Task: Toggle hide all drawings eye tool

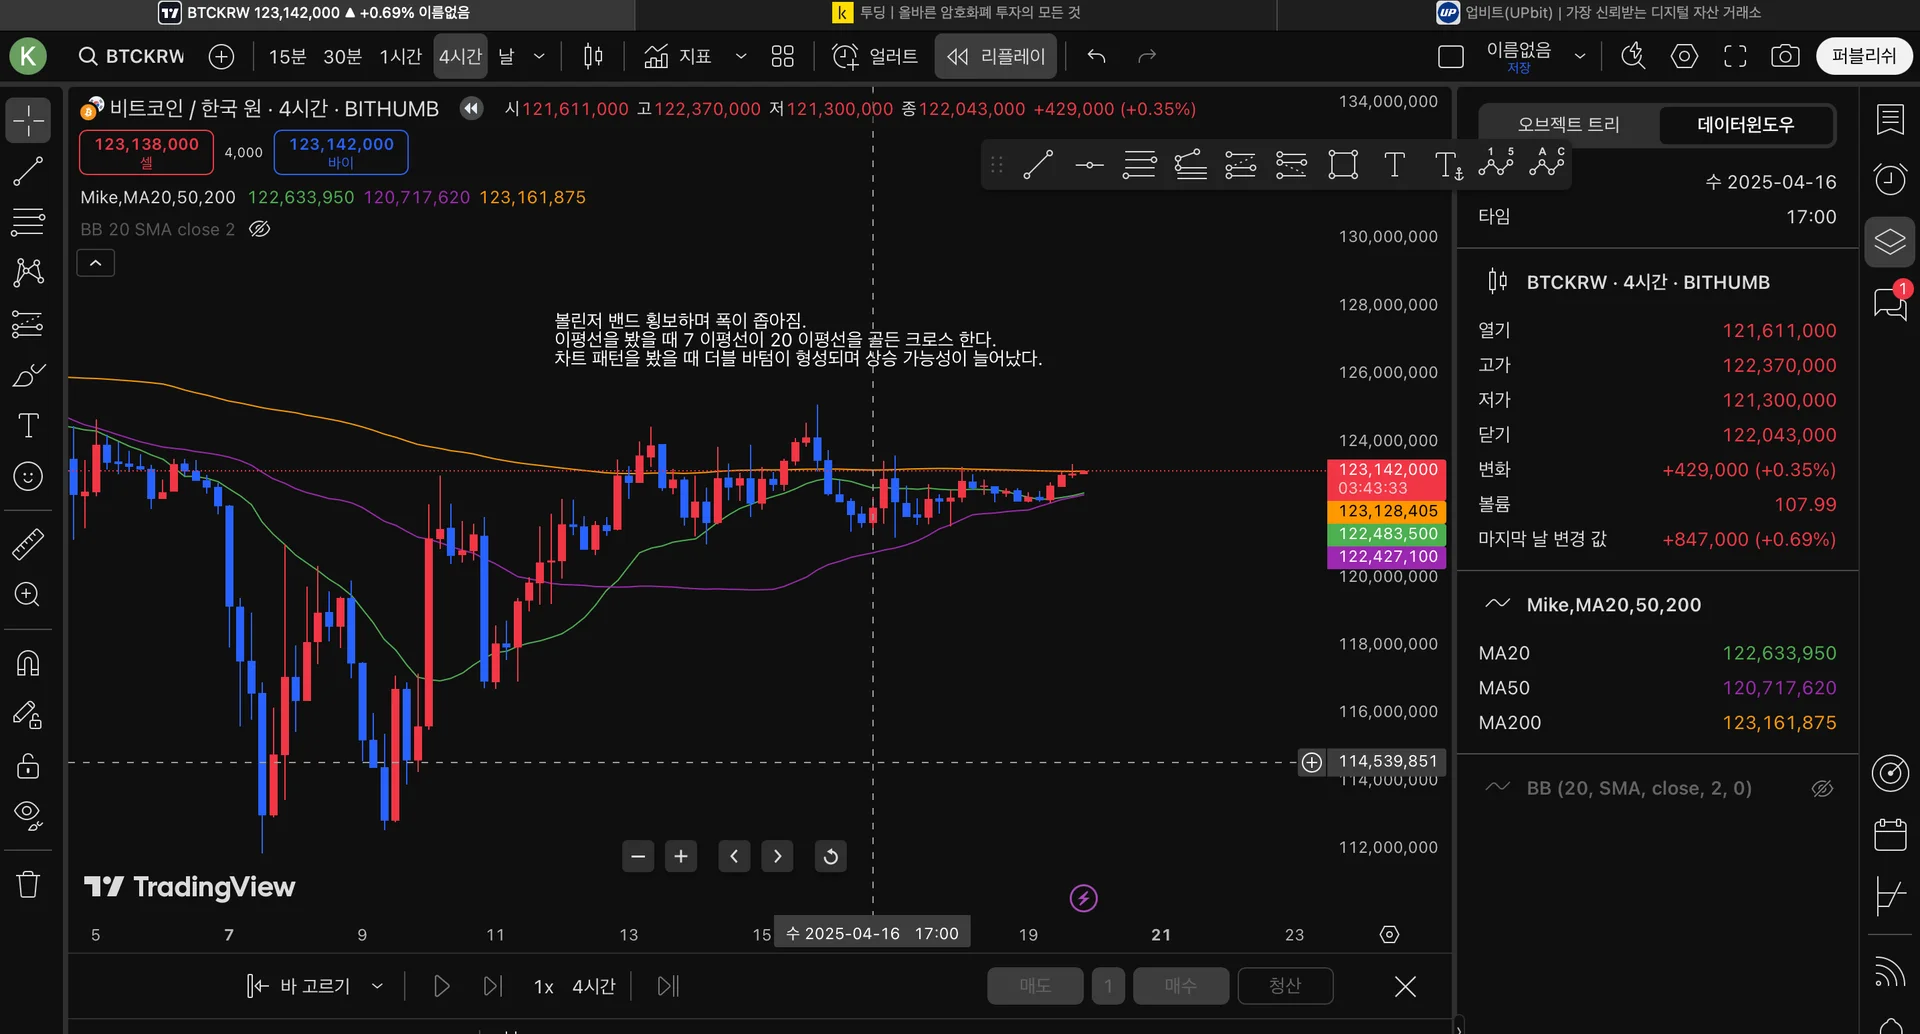Action: 28,816
